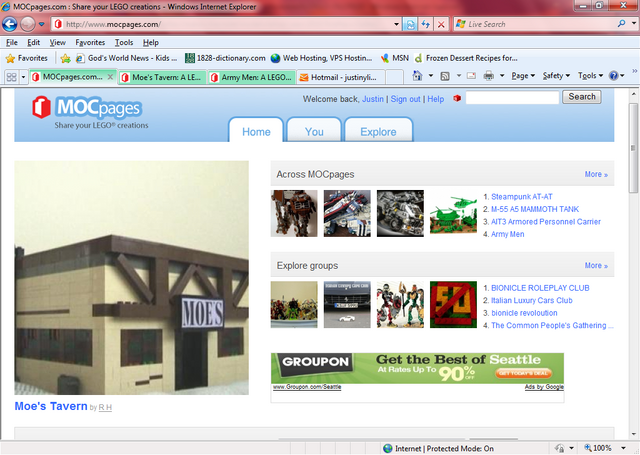Select the Explore site tab
This screenshot has width=640, height=455.
pyautogui.click(x=378, y=130)
